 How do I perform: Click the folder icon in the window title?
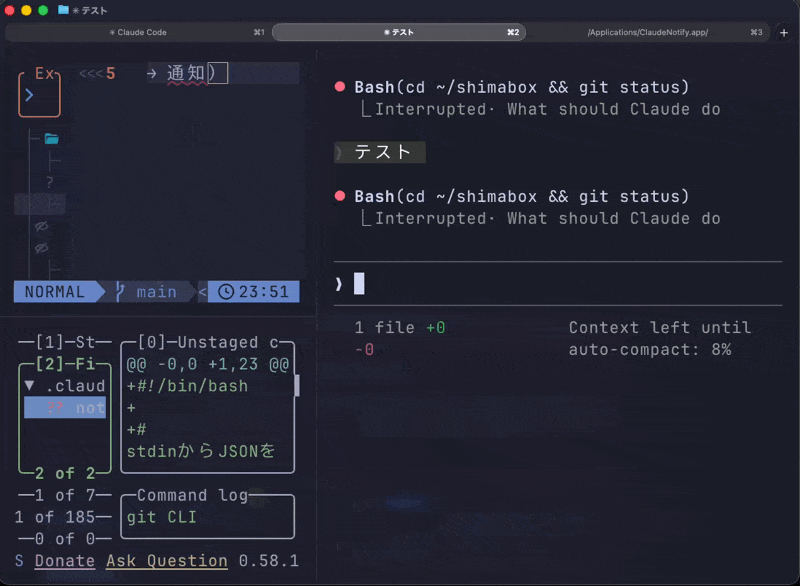(63, 10)
